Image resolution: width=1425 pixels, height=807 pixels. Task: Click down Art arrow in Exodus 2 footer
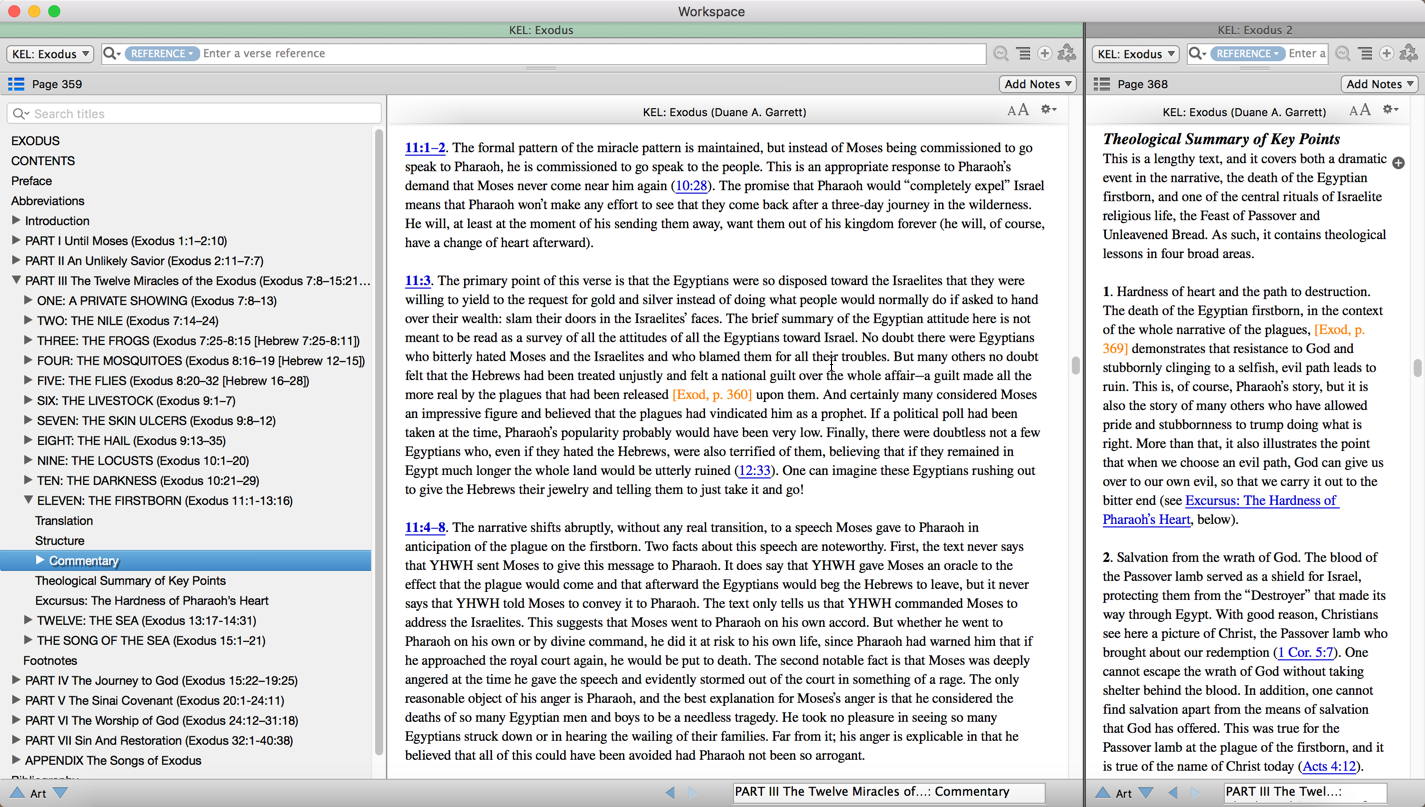click(x=1147, y=792)
